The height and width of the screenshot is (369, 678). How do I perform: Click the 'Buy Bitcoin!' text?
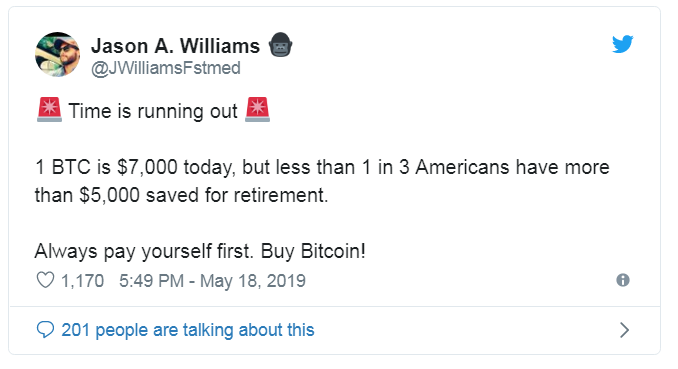coord(313,251)
